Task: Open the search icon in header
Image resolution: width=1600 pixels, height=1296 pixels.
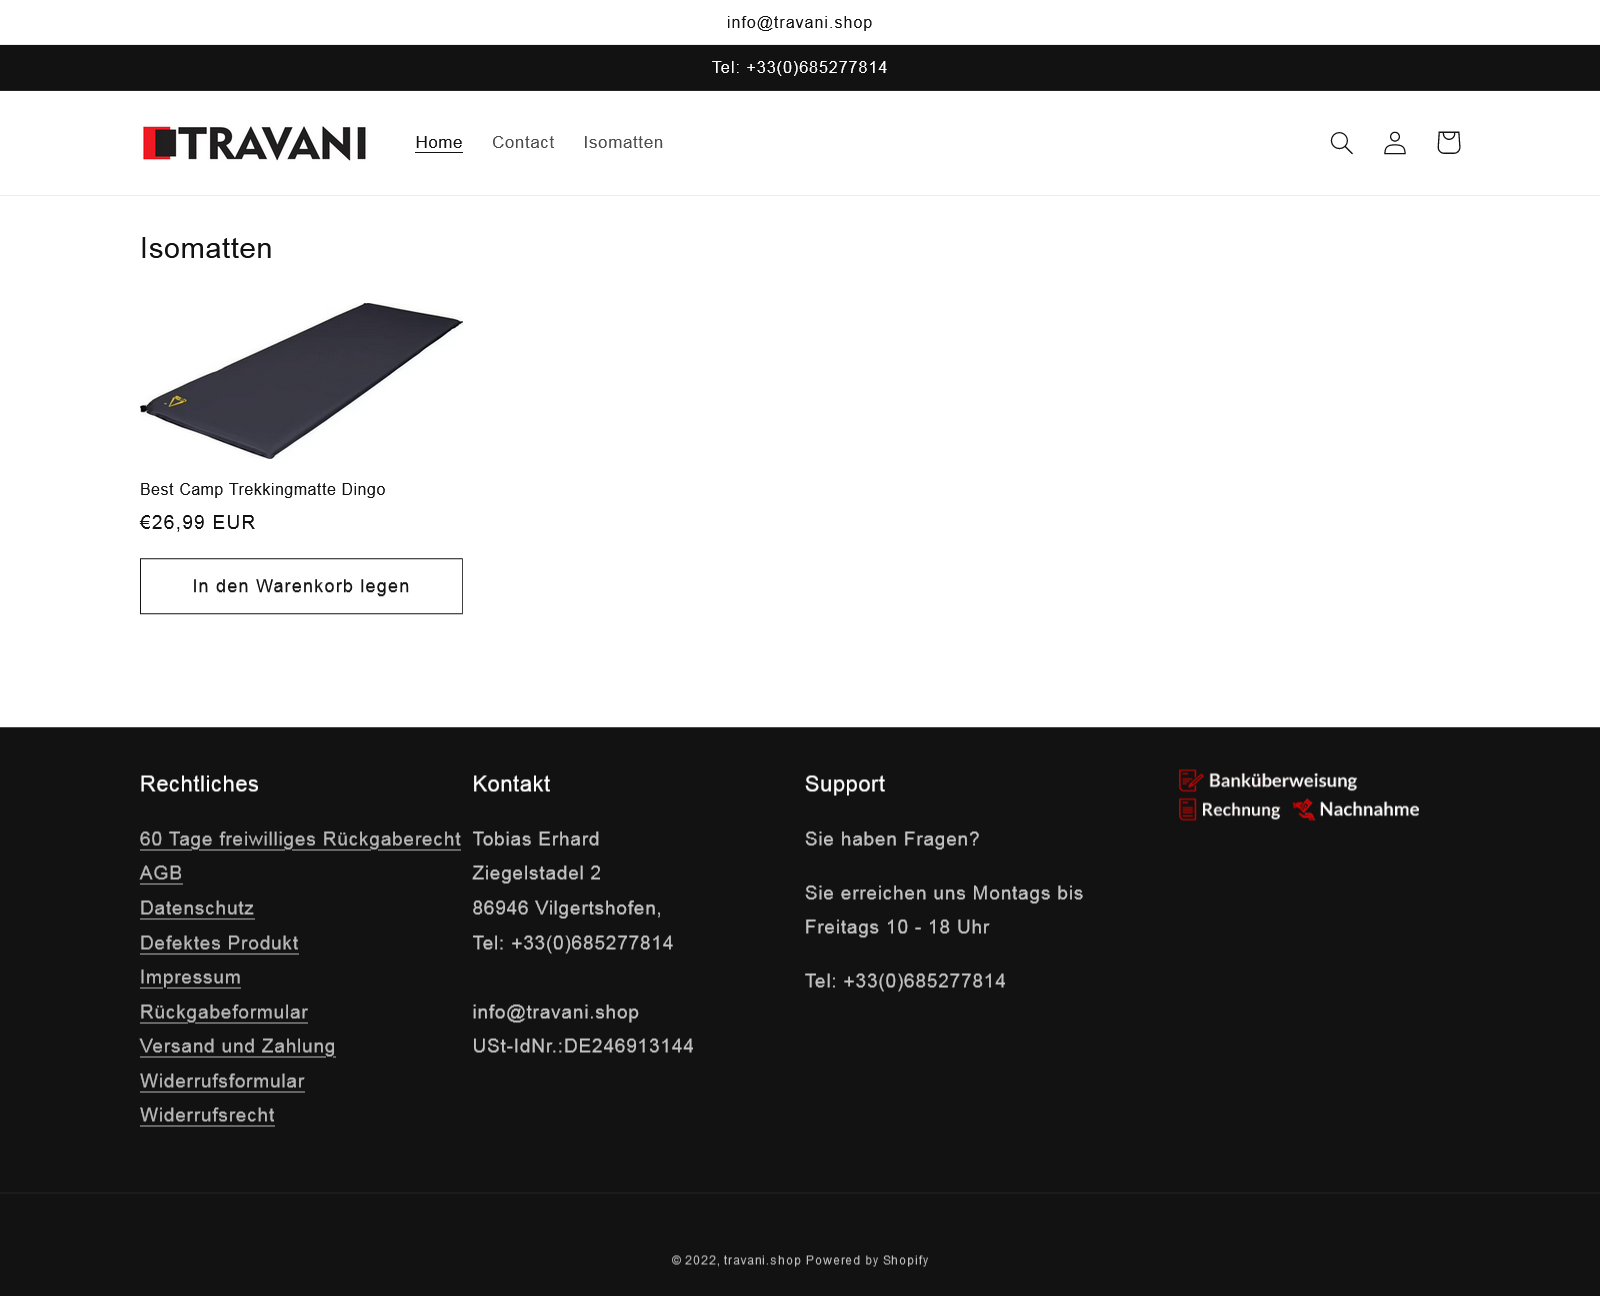Action: click(x=1341, y=143)
